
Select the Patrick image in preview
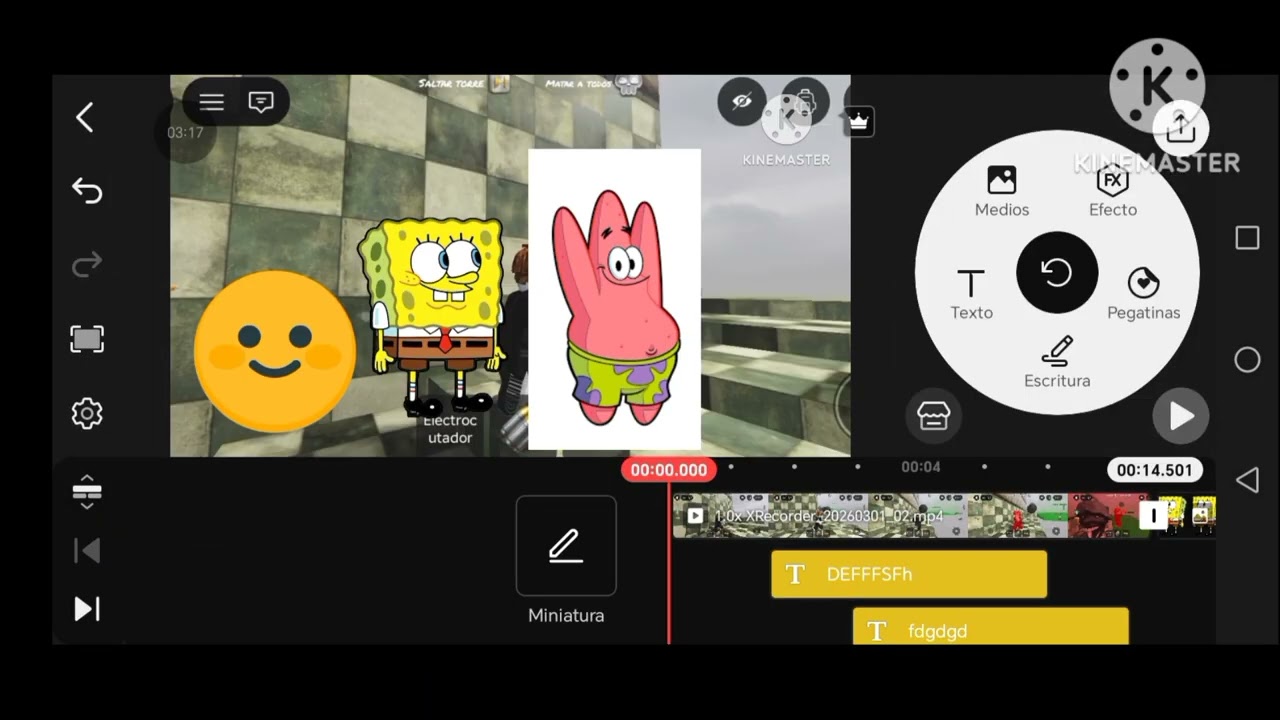(x=614, y=300)
